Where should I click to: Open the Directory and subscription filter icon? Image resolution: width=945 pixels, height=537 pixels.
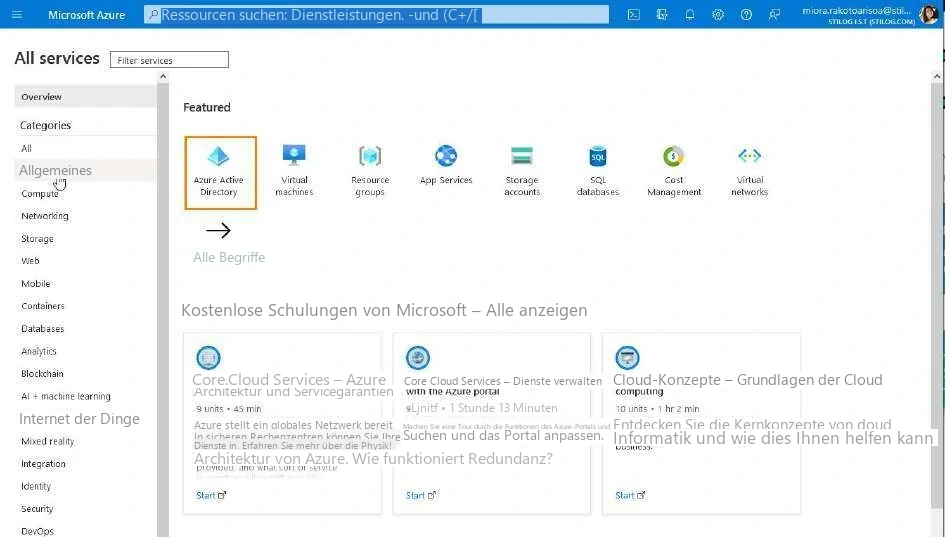[662, 14]
